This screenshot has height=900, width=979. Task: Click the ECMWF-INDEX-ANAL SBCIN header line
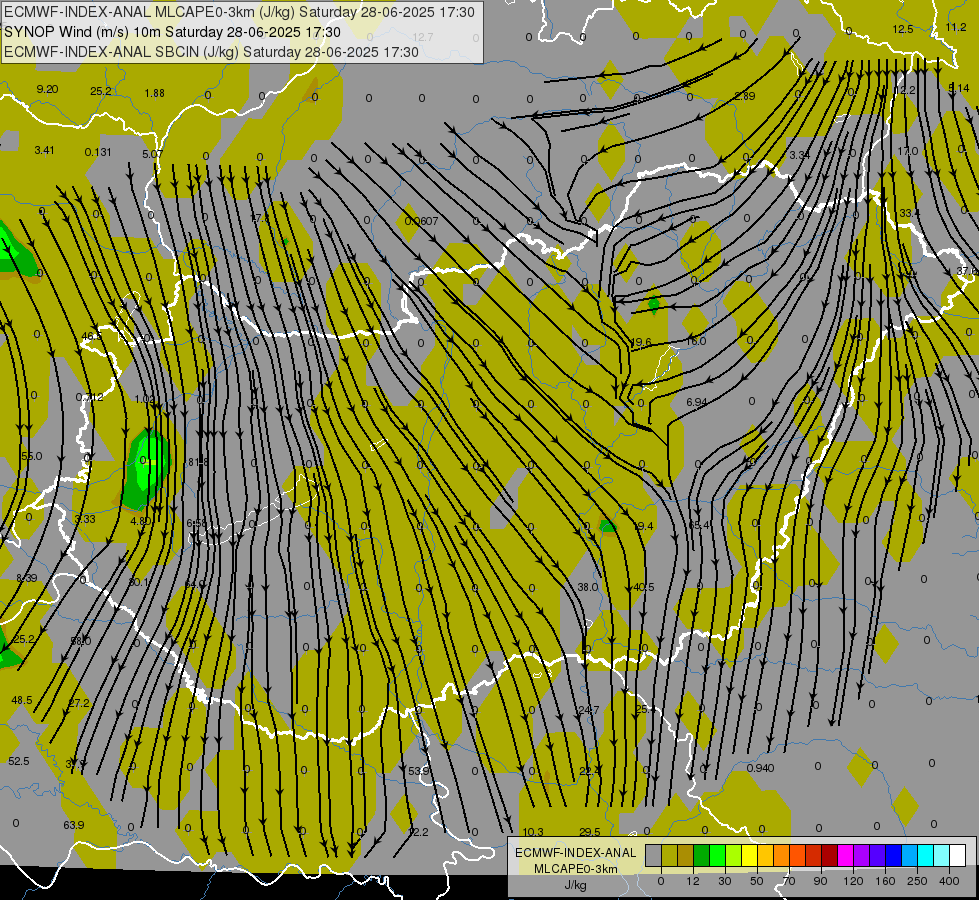211,52
